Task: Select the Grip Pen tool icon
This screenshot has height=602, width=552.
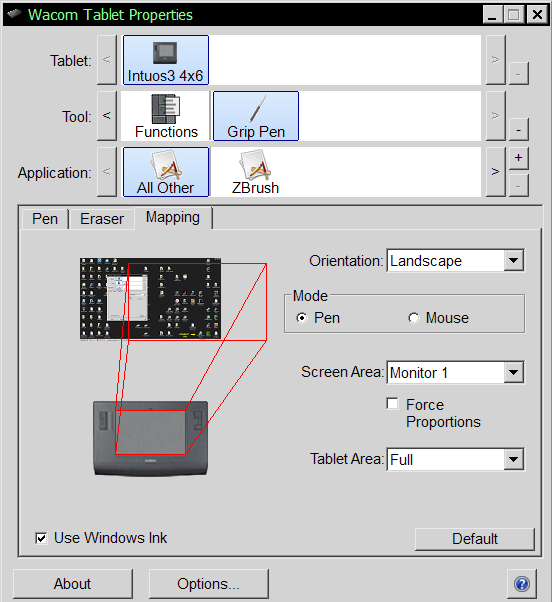Action: pyautogui.click(x=256, y=116)
